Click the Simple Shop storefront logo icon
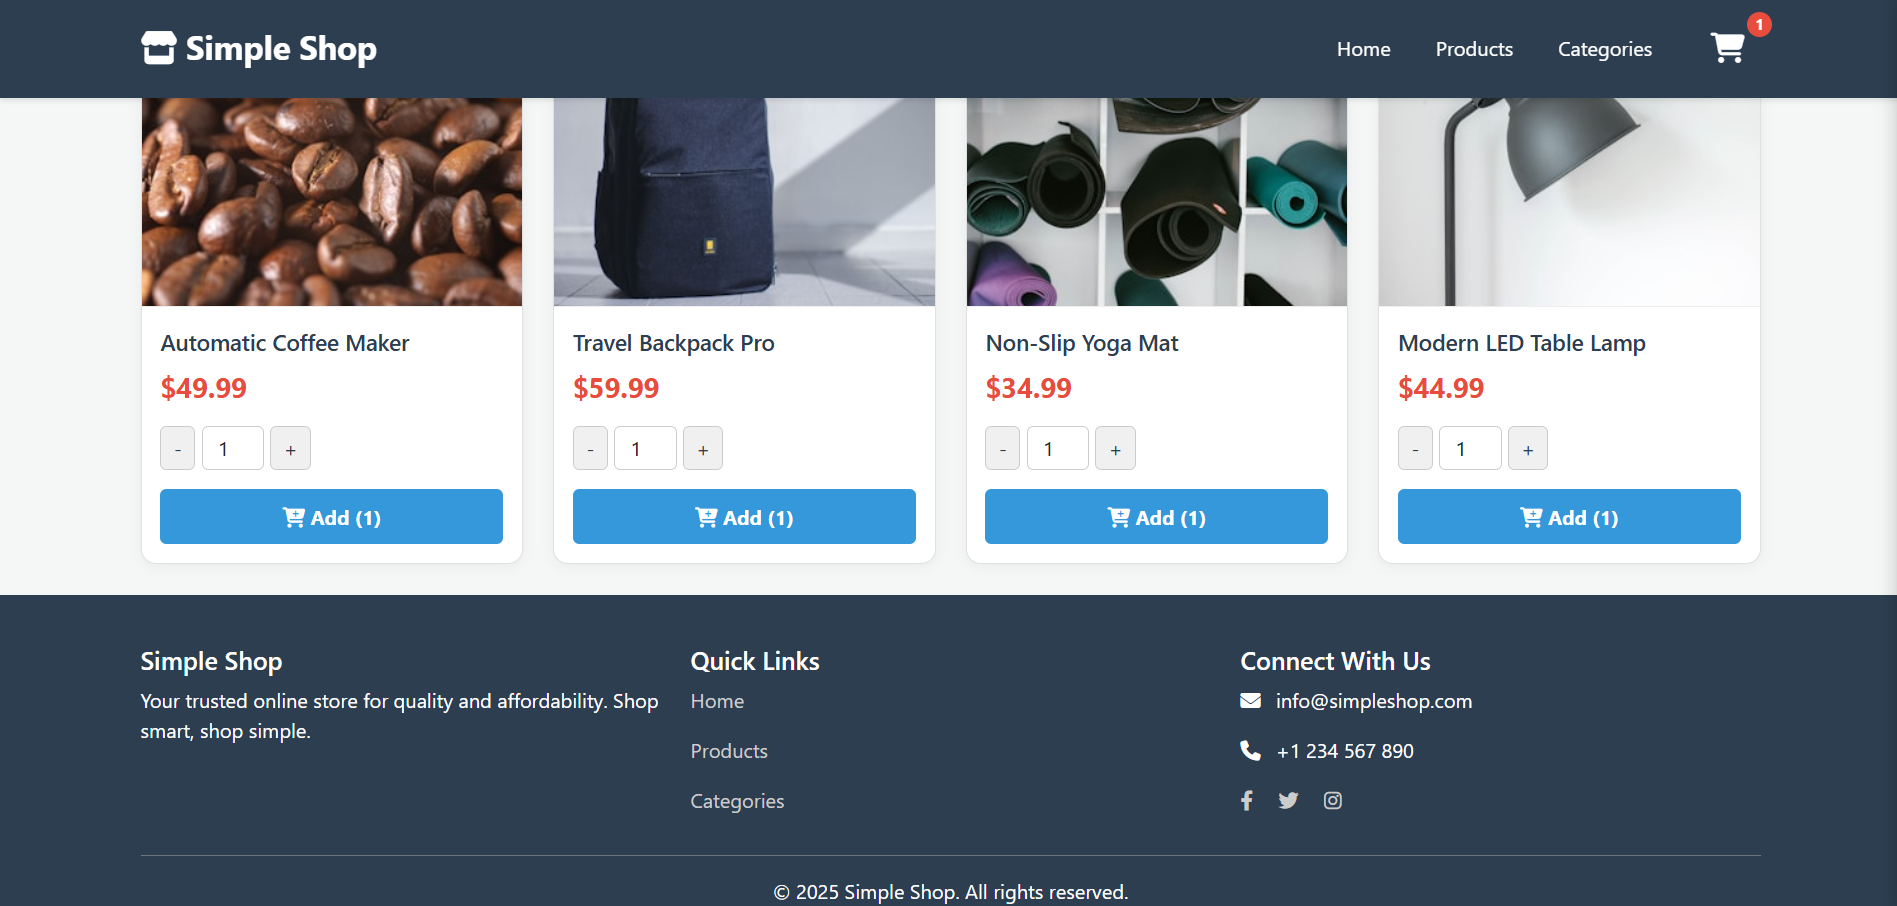 (x=158, y=46)
